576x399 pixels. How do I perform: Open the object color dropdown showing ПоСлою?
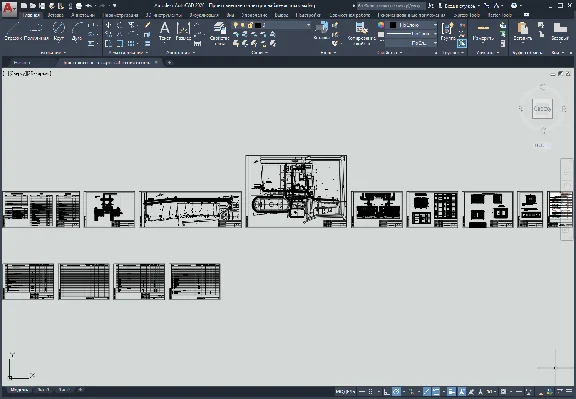click(435, 25)
